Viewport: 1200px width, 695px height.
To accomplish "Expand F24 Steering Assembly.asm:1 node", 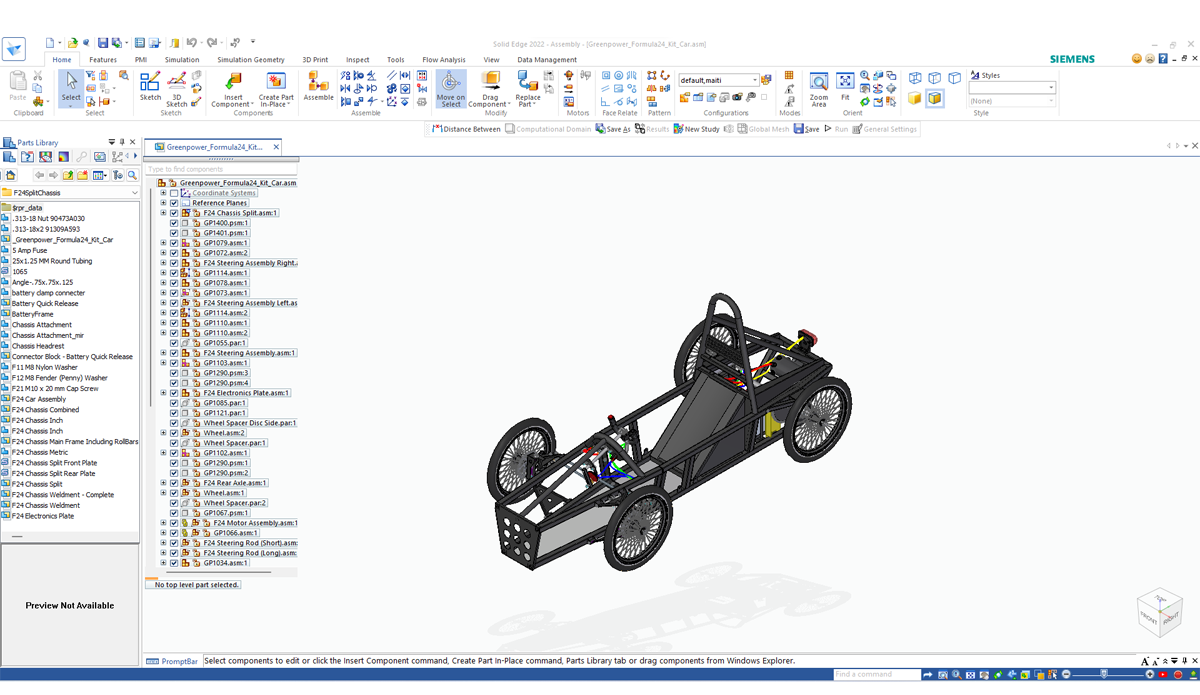I will (x=163, y=353).
